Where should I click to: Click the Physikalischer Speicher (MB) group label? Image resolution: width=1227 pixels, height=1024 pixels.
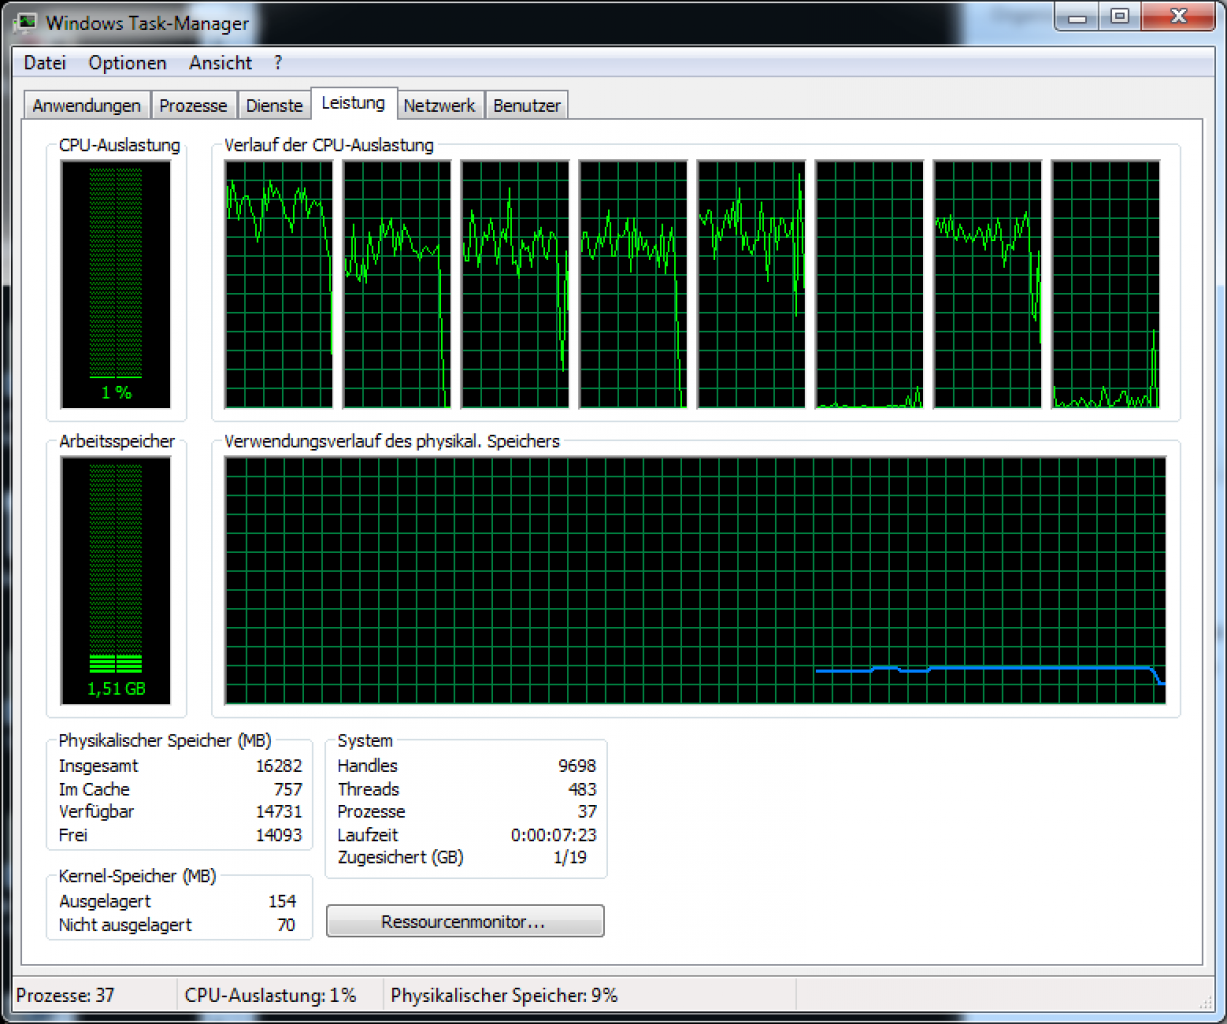click(x=165, y=741)
